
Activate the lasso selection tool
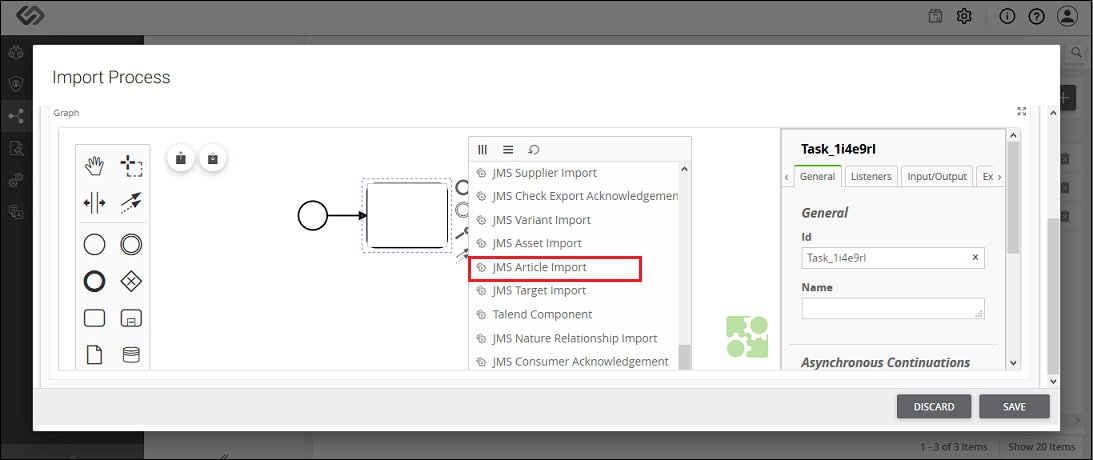click(x=131, y=166)
